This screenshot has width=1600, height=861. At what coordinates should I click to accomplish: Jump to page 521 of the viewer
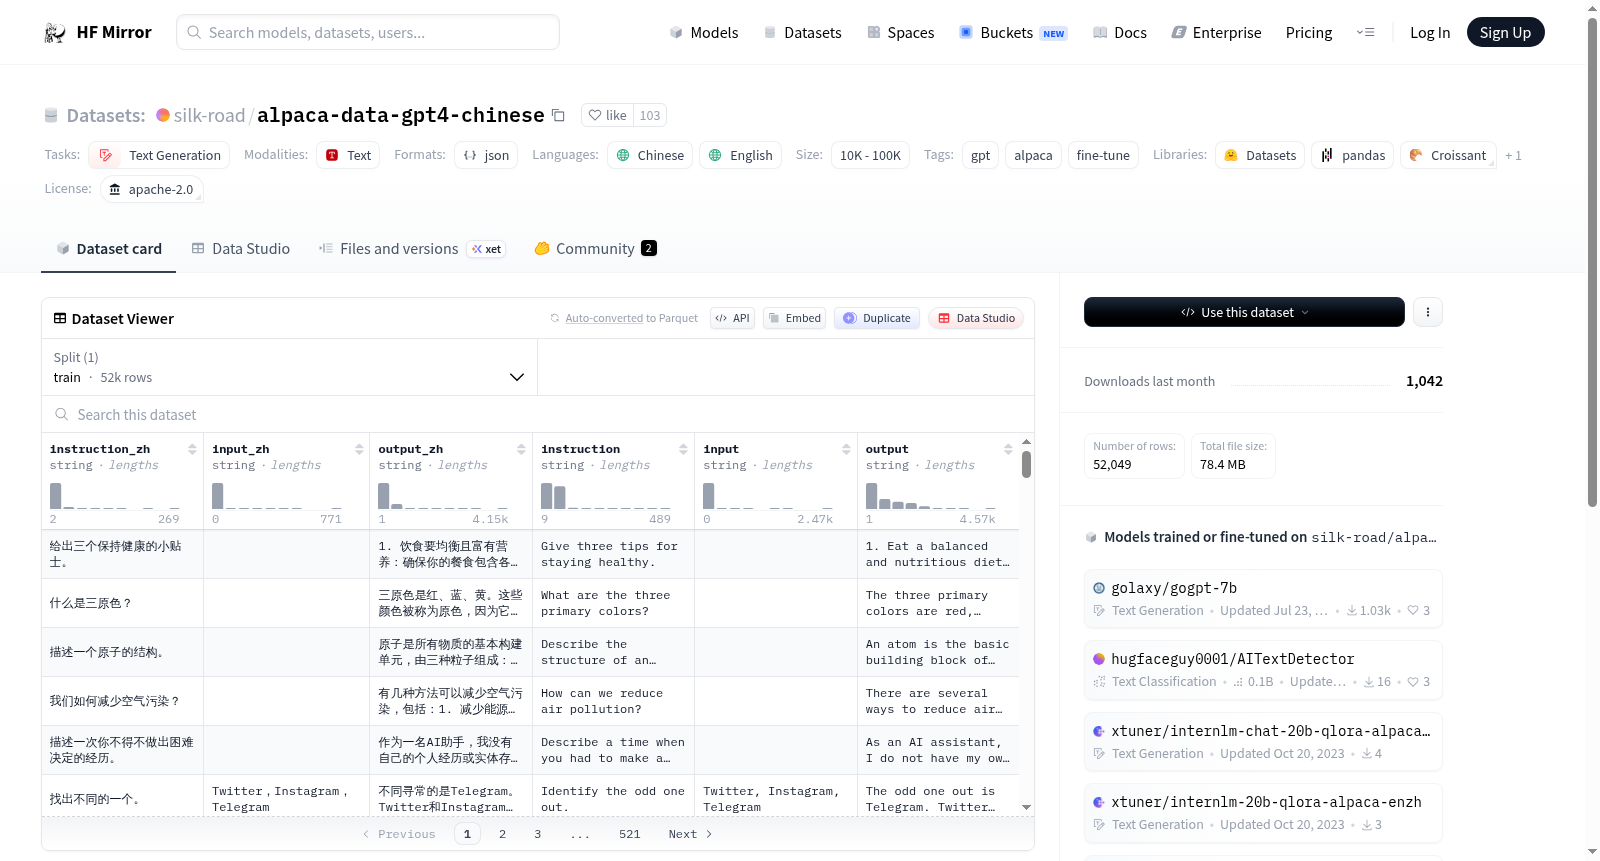click(x=629, y=834)
